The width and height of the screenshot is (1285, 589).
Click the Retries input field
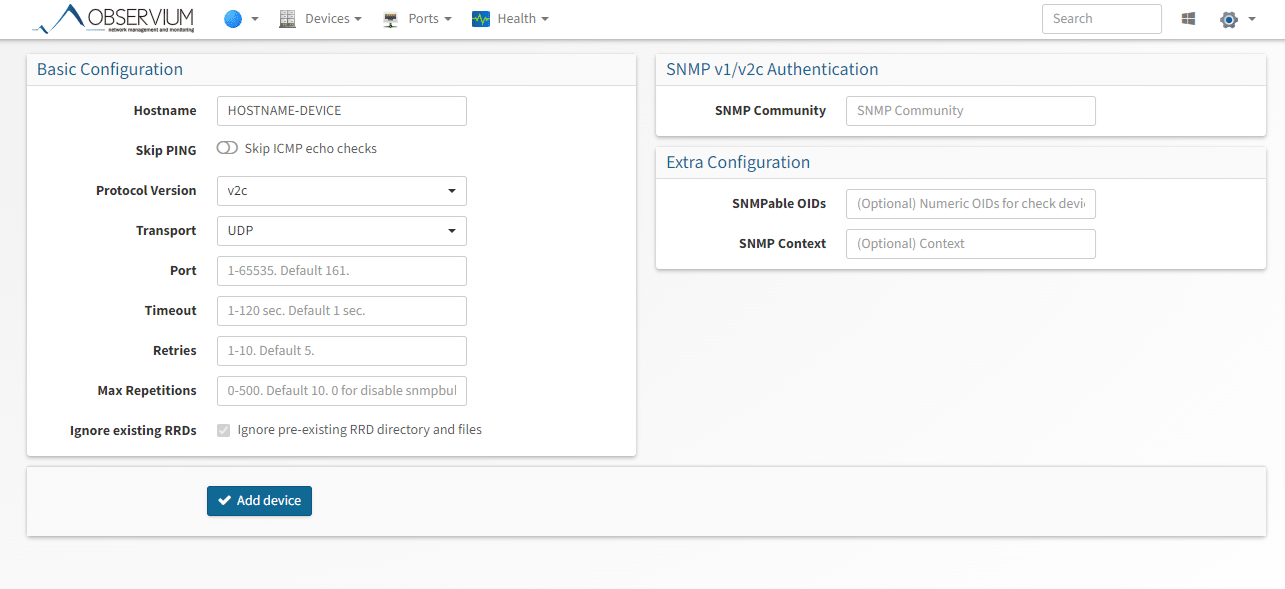click(x=341, y=351)
